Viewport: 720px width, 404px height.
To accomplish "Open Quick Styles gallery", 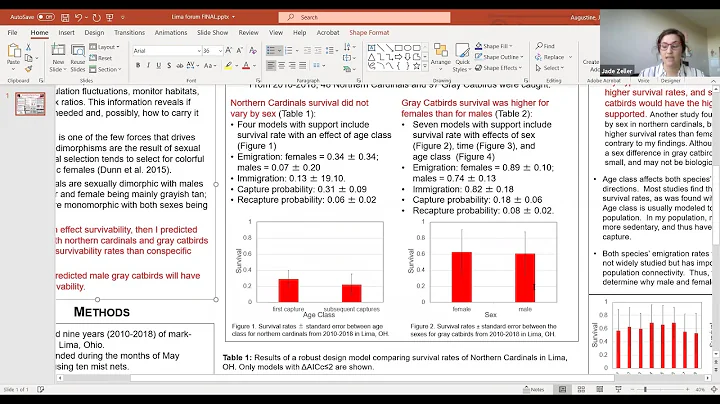I will pyautogui.click(x=462, y=57).
